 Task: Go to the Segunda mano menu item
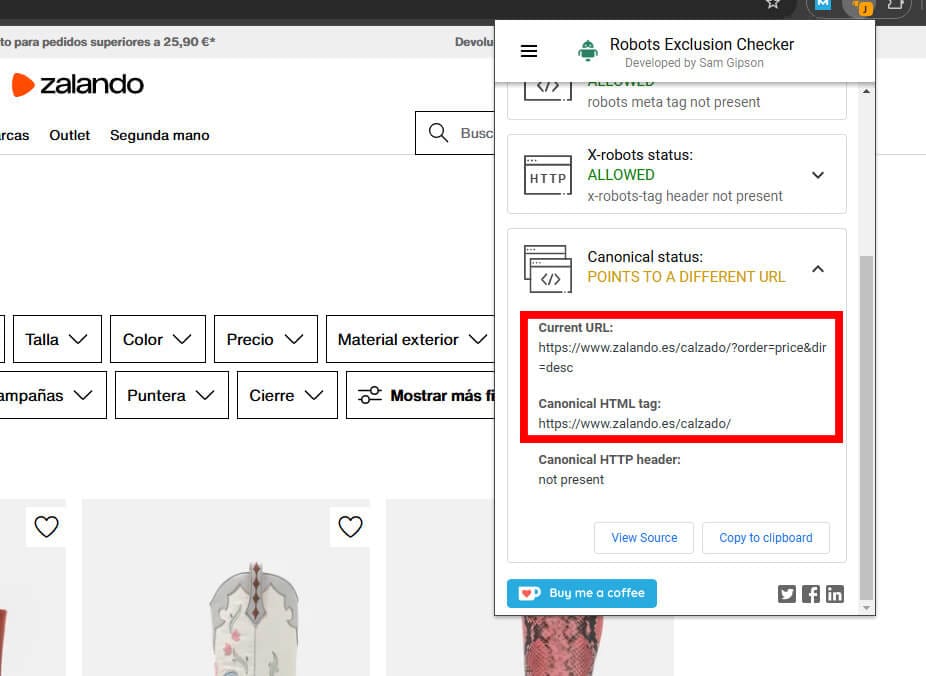coord(159,135)
